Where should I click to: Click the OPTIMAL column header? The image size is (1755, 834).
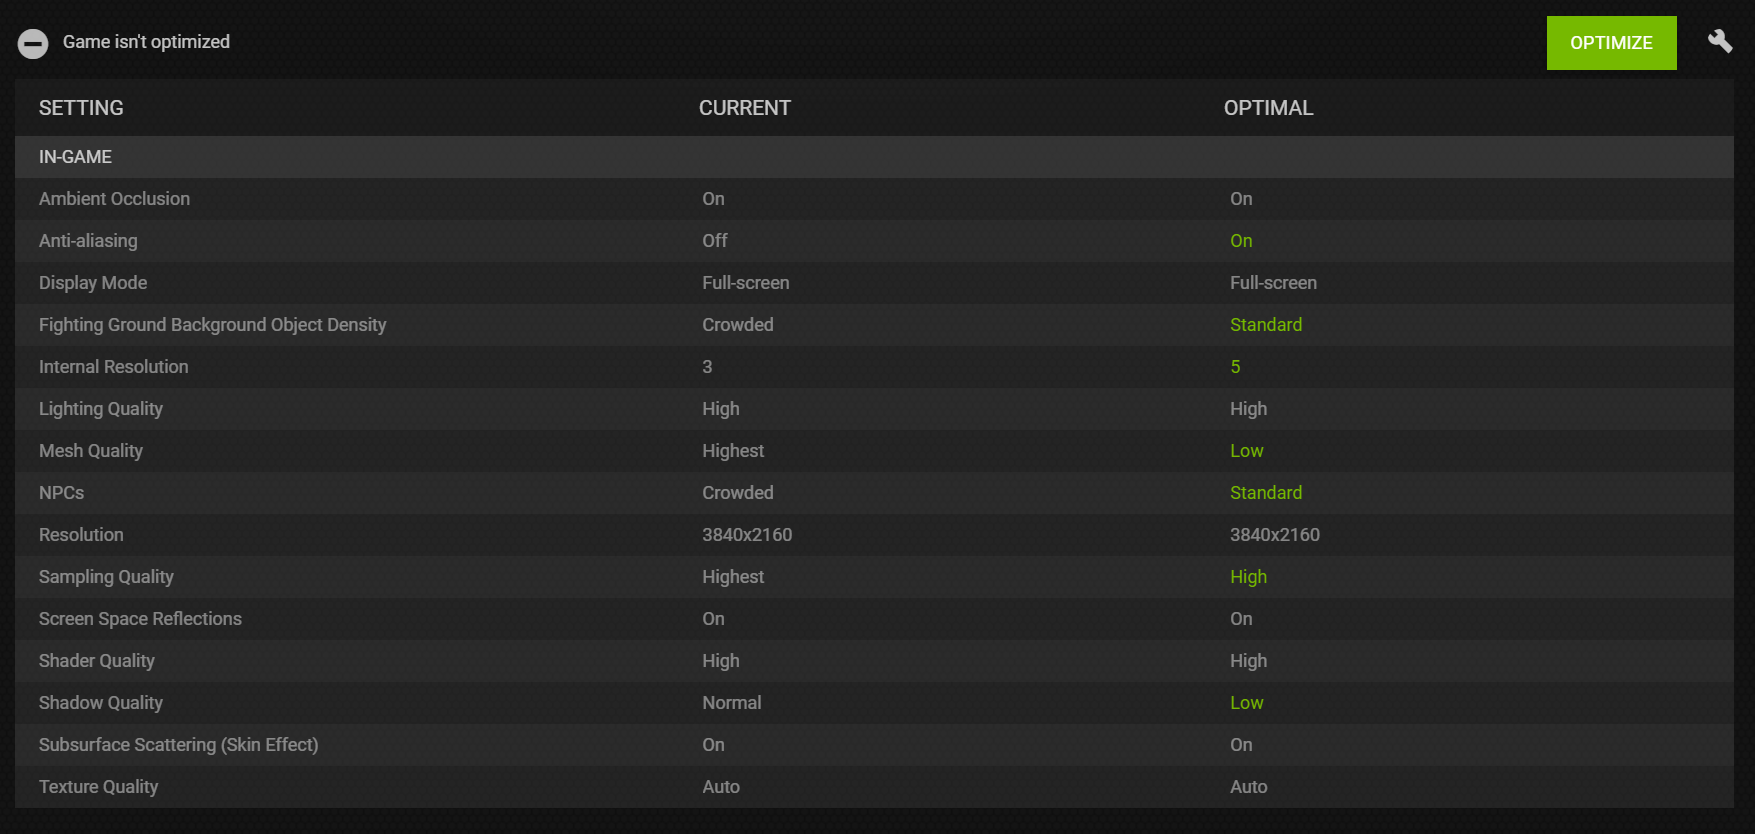pyautogui.click(x=1268, y=108)
